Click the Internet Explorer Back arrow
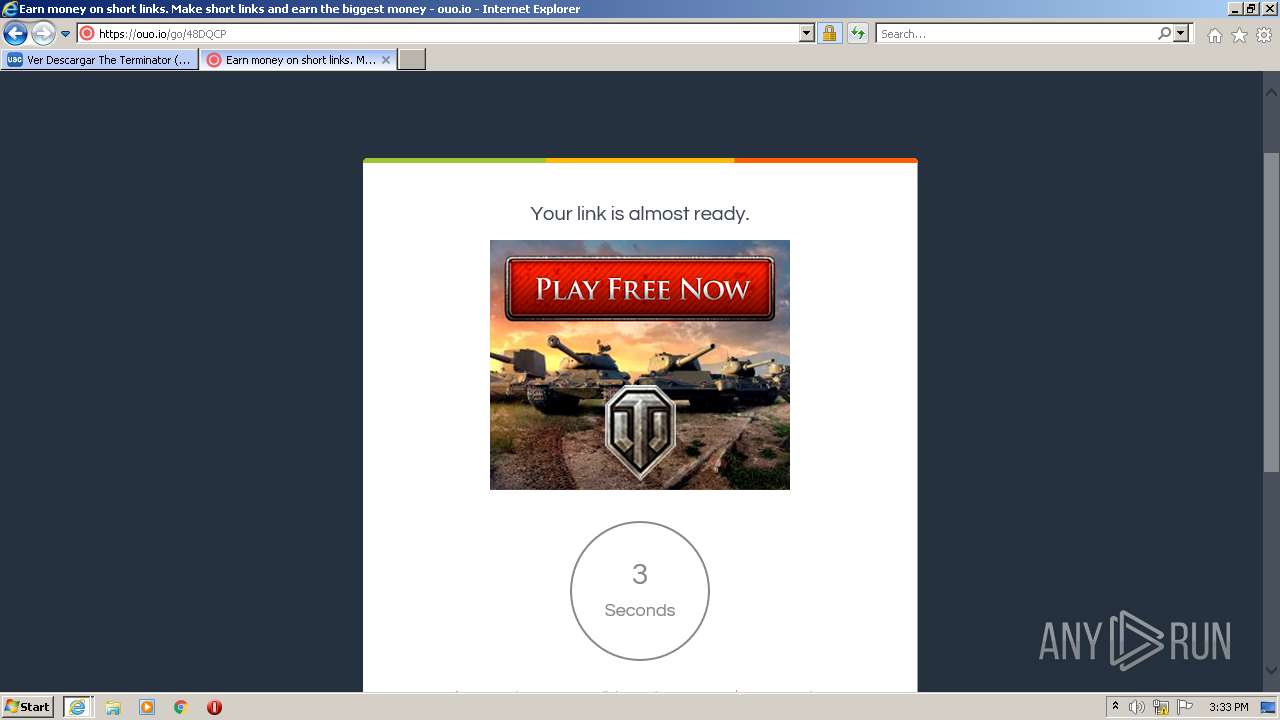Screen dimensions: 1280x720 click(15, 33)
